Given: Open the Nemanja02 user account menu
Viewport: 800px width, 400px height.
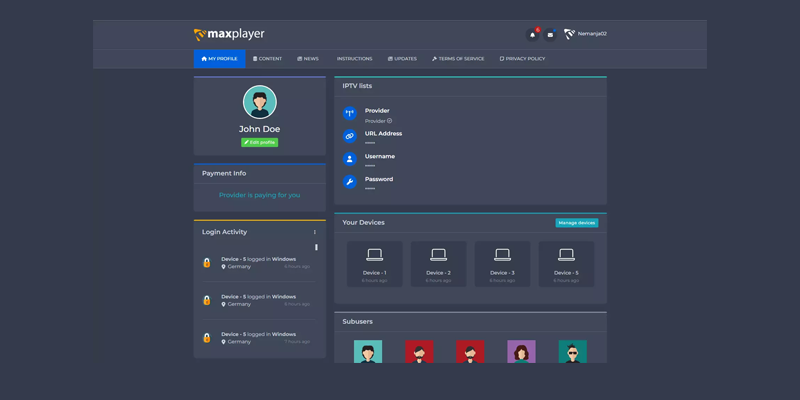Looking at the screenshot, I should click(585, 34).
